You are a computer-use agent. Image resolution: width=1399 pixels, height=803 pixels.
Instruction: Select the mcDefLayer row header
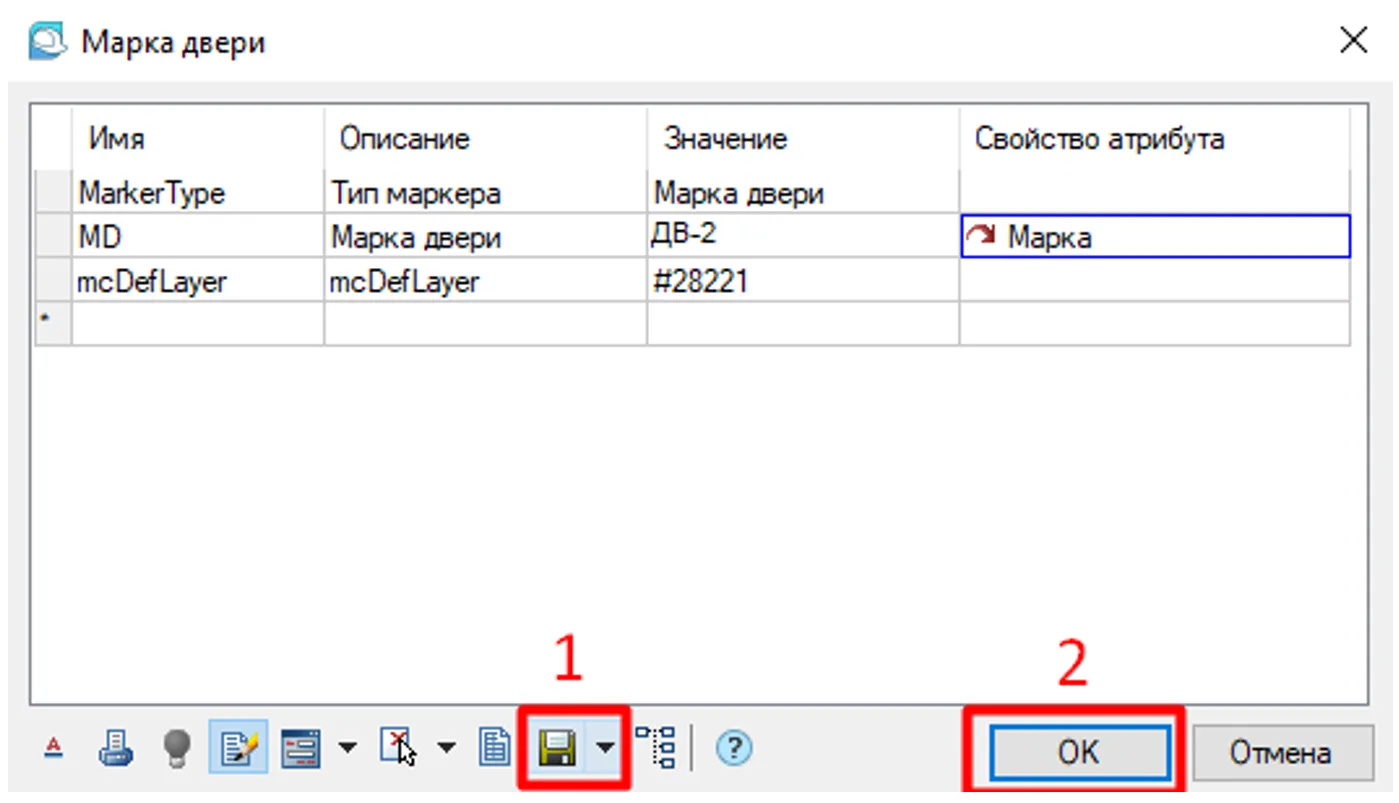(53, 283)
